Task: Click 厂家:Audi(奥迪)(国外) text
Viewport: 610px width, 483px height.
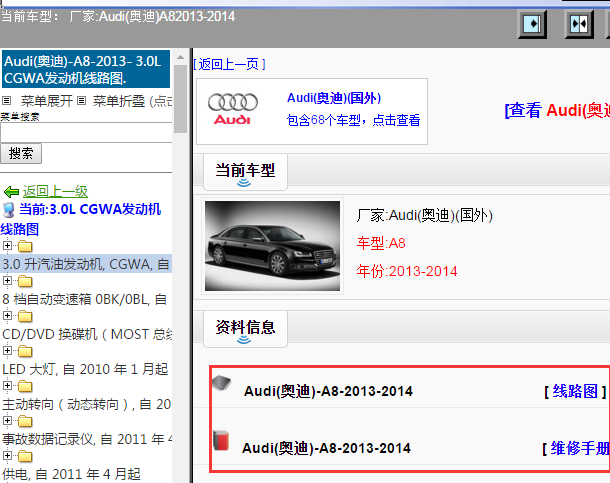Action: (x=425, y=215)
